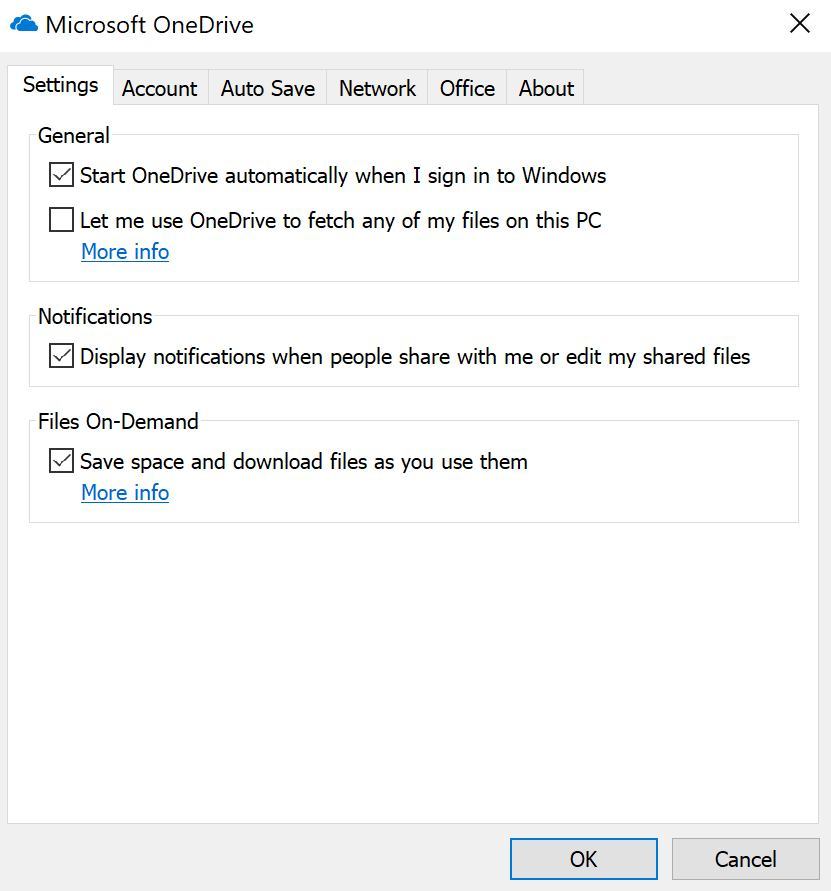The height and width of the screenshot is (891, 831).
Task: Open the Office tab
Action: pos(467,88)
